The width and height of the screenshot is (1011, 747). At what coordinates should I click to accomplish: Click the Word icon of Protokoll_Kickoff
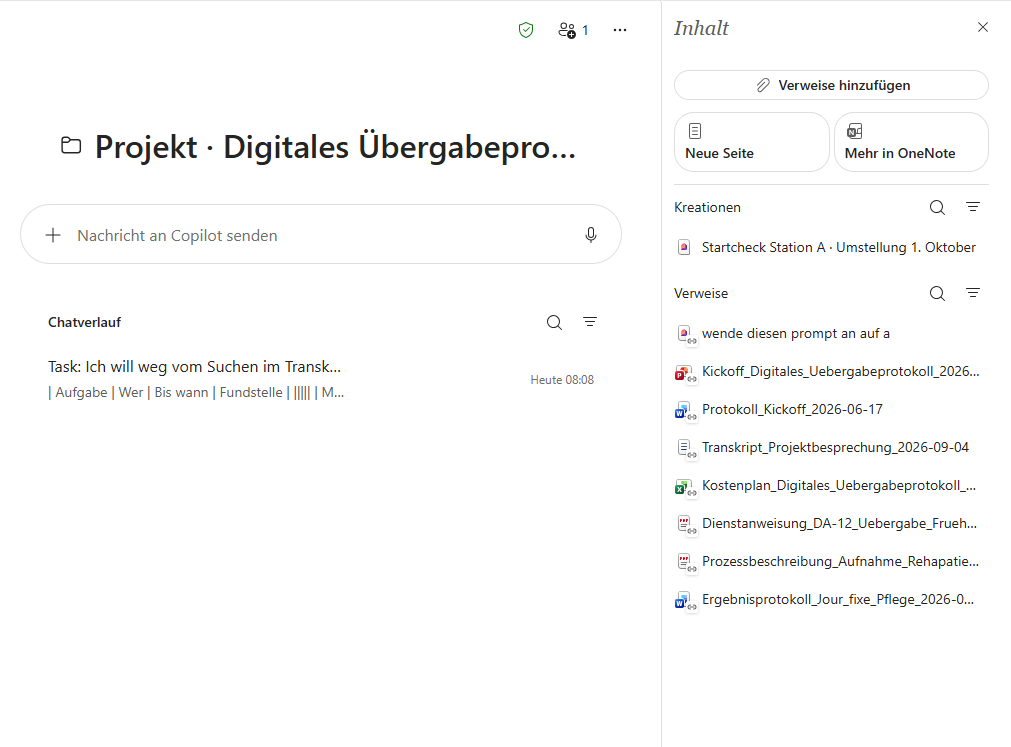(684, 410)
